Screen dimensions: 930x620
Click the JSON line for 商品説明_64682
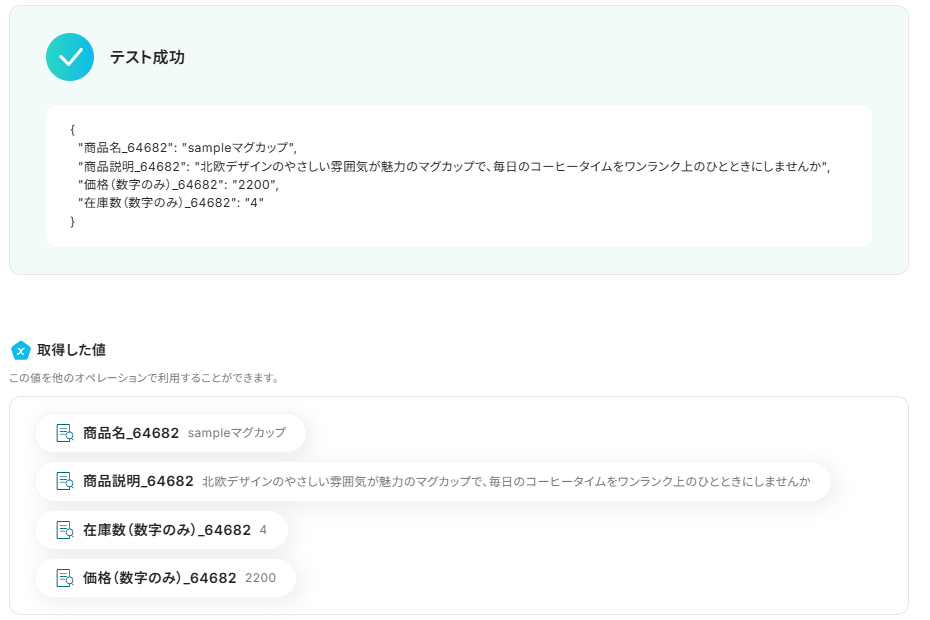coord(454,166)
